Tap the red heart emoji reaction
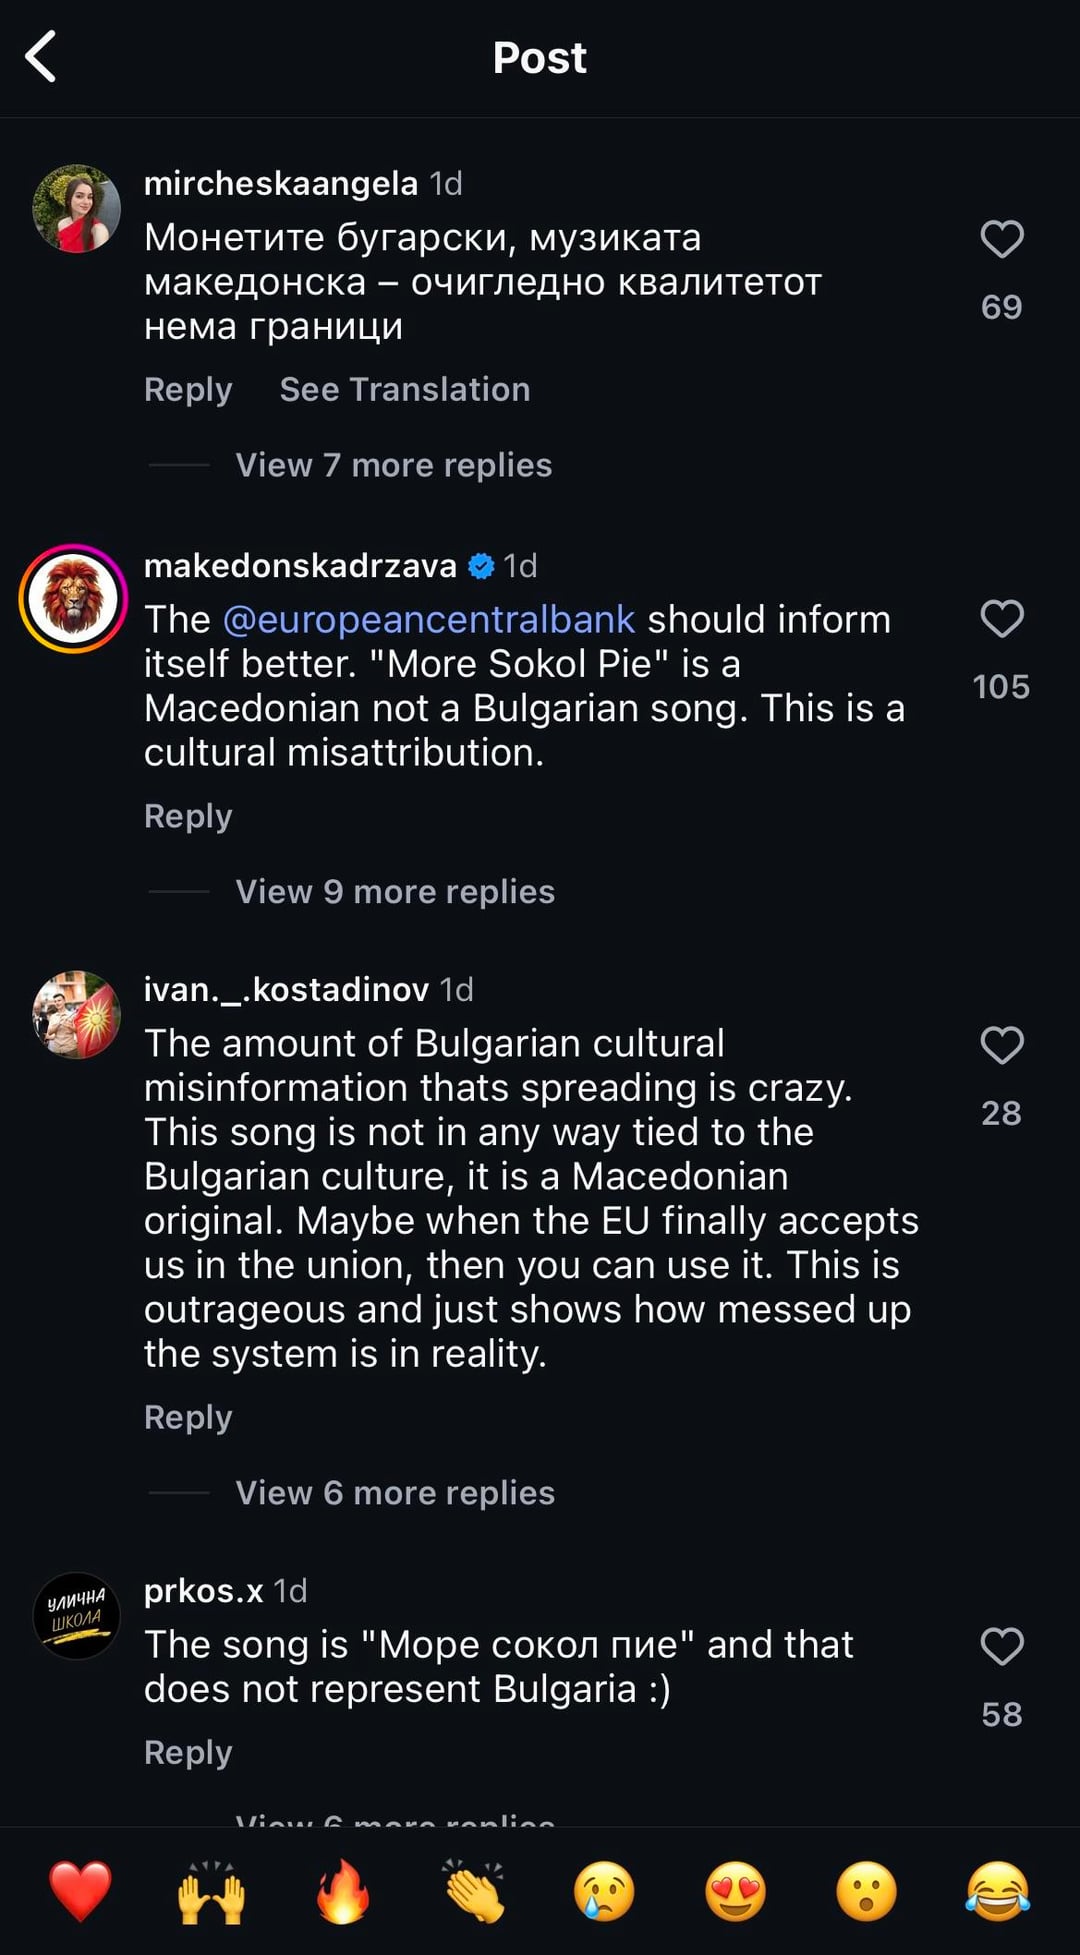1080x1955 pixels. tap(80, 1891)
